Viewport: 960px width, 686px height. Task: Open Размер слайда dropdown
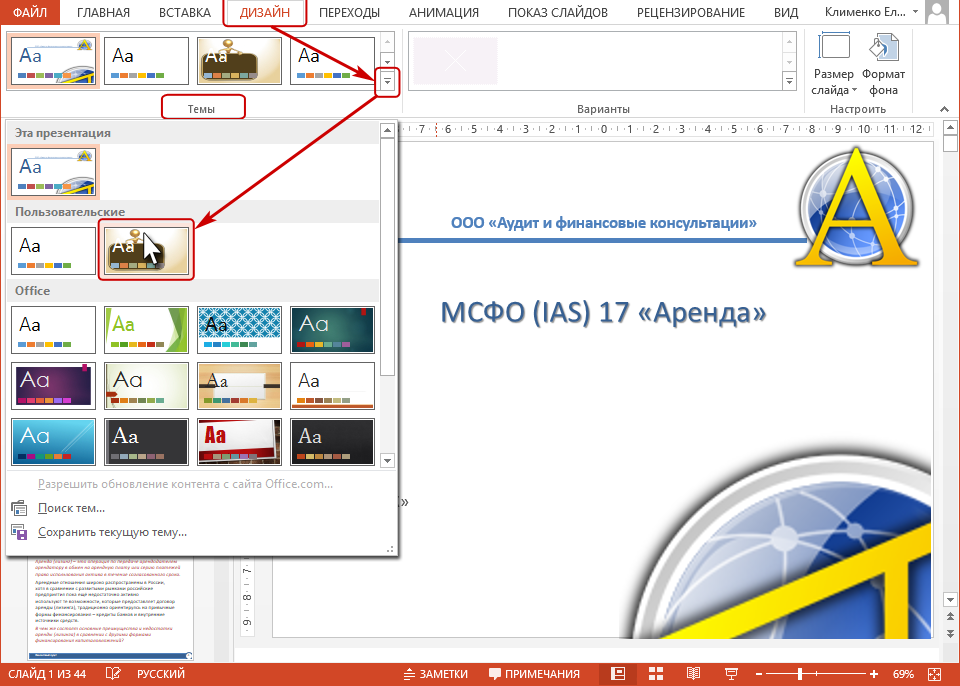833,65
